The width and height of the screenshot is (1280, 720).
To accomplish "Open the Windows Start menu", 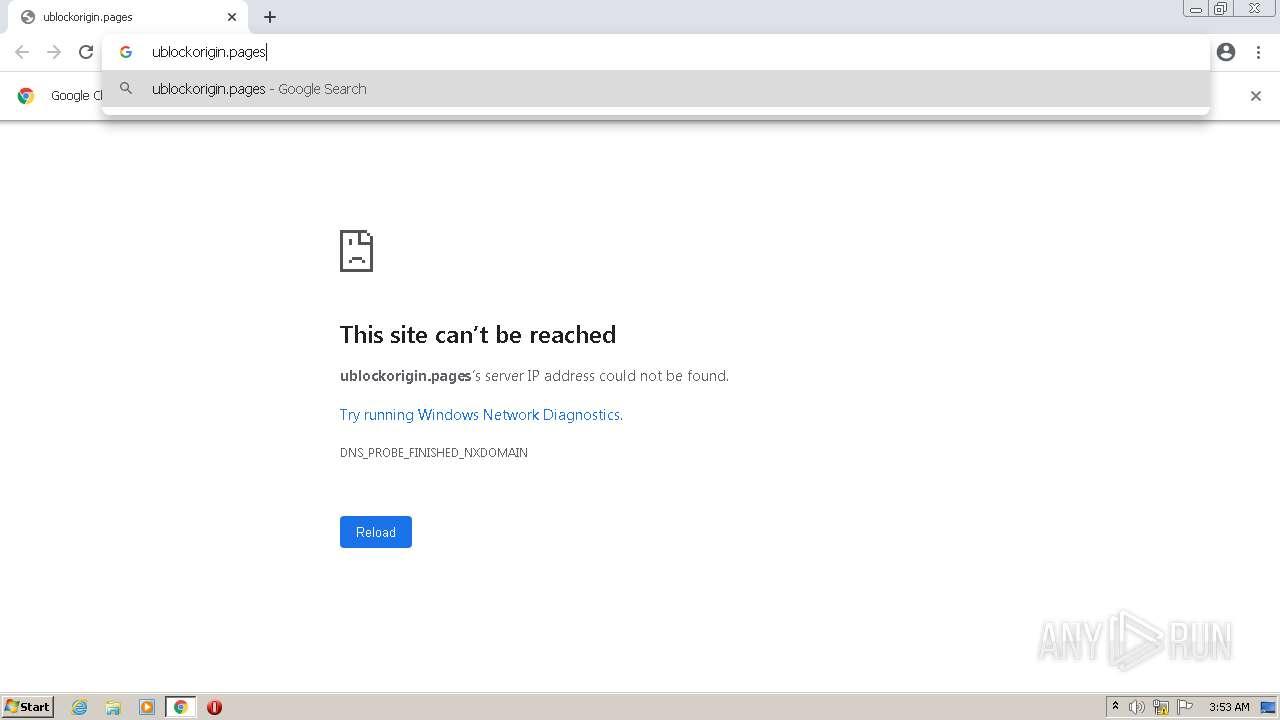I will [28, 707].
